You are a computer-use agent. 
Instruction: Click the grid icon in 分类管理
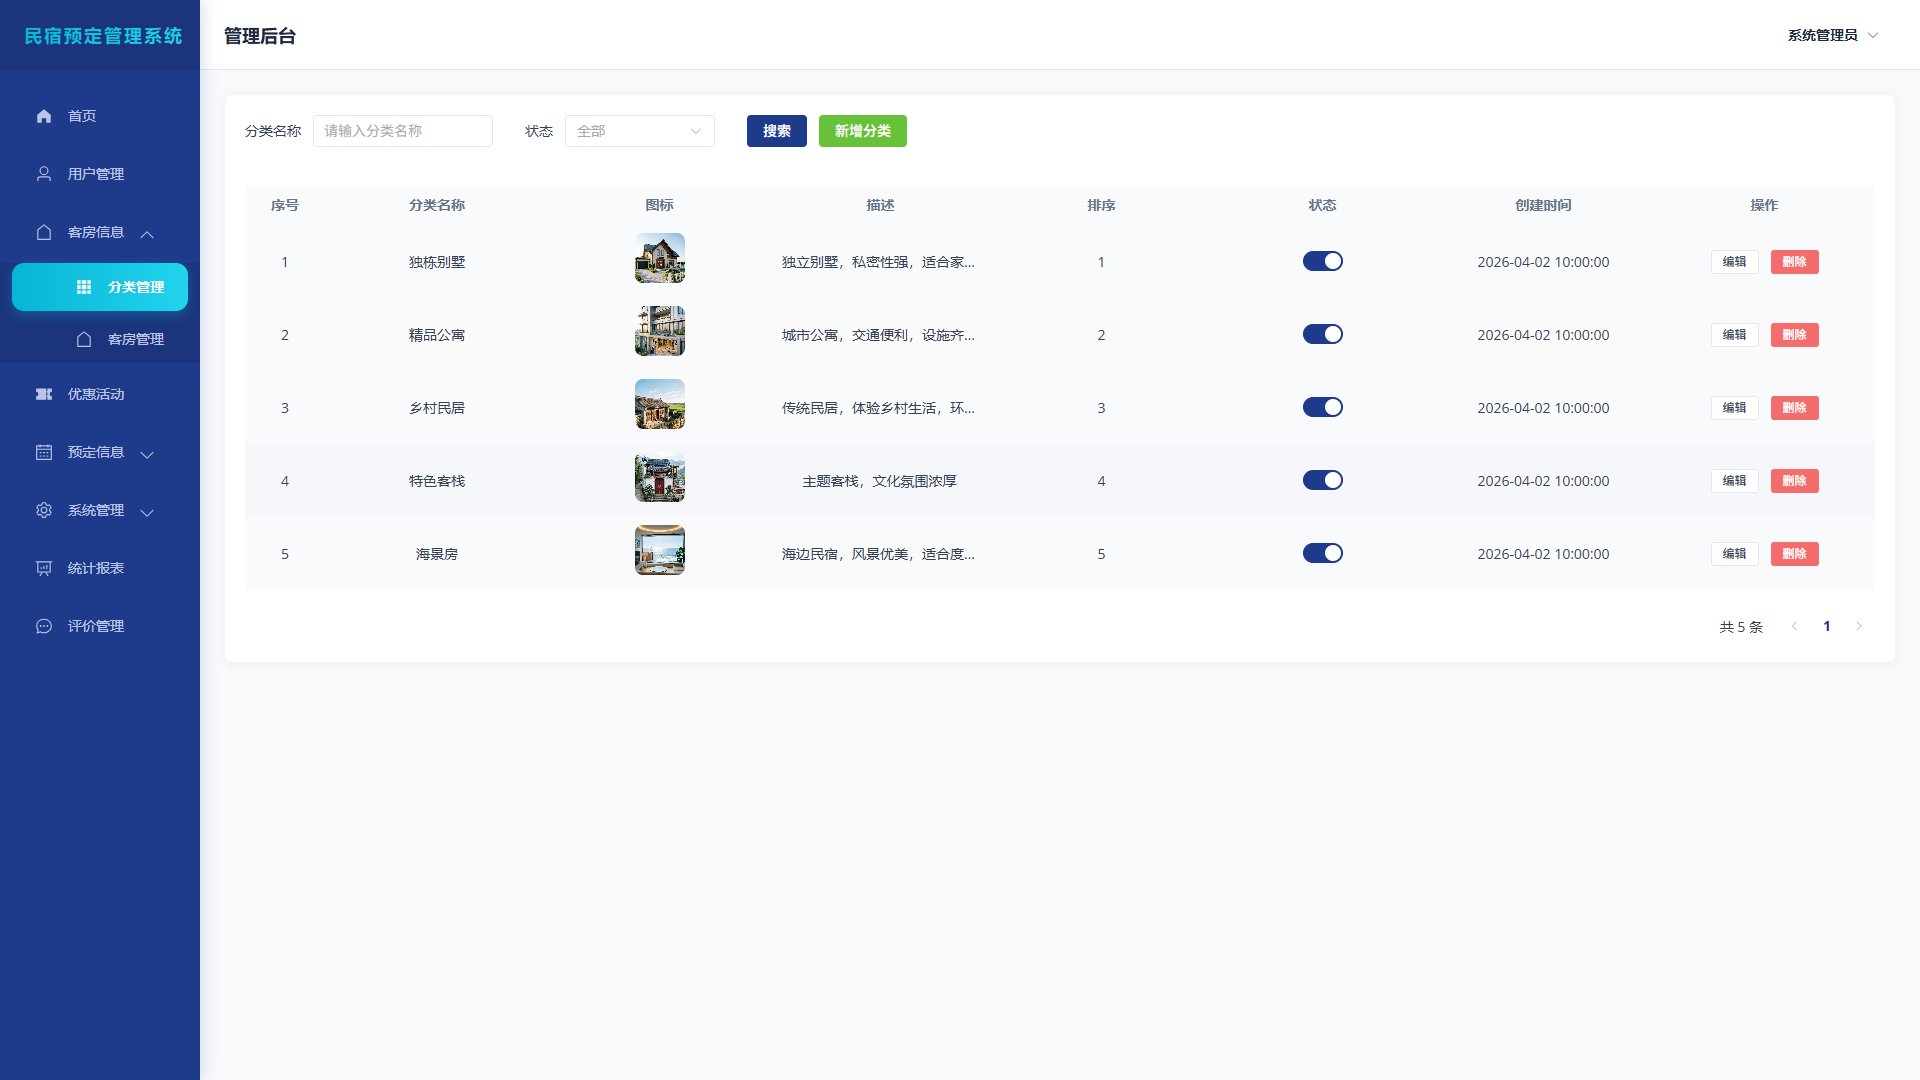(x=84, y=287)
